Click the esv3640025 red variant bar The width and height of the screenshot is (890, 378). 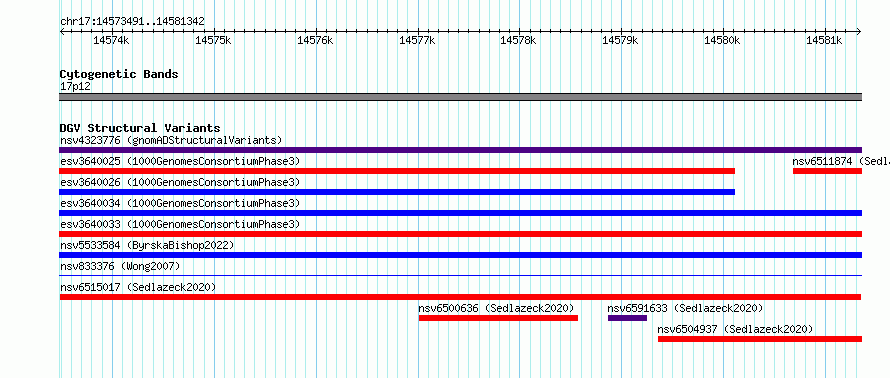pyautogui.click(x=397, y=171)
